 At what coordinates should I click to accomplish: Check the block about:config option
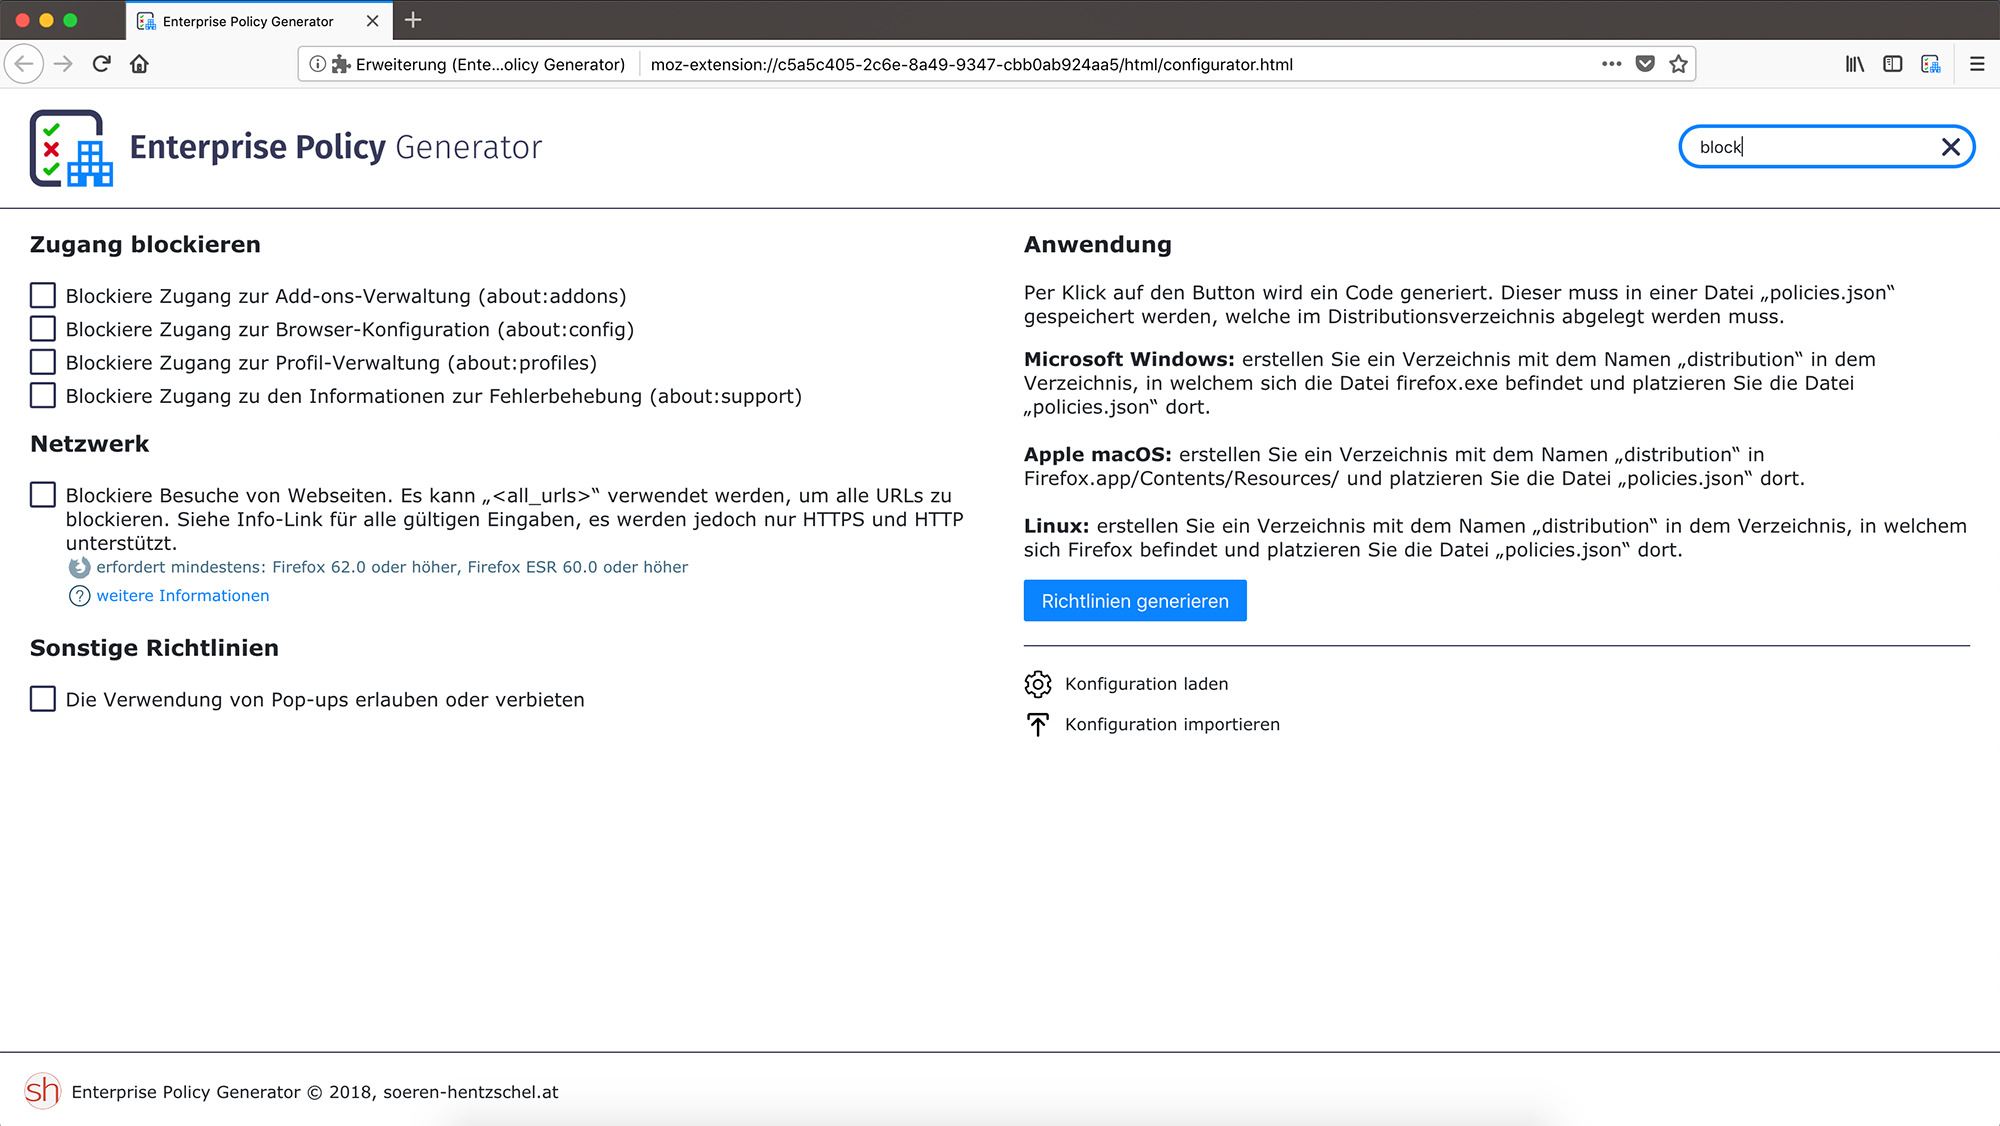click(43, 329)
